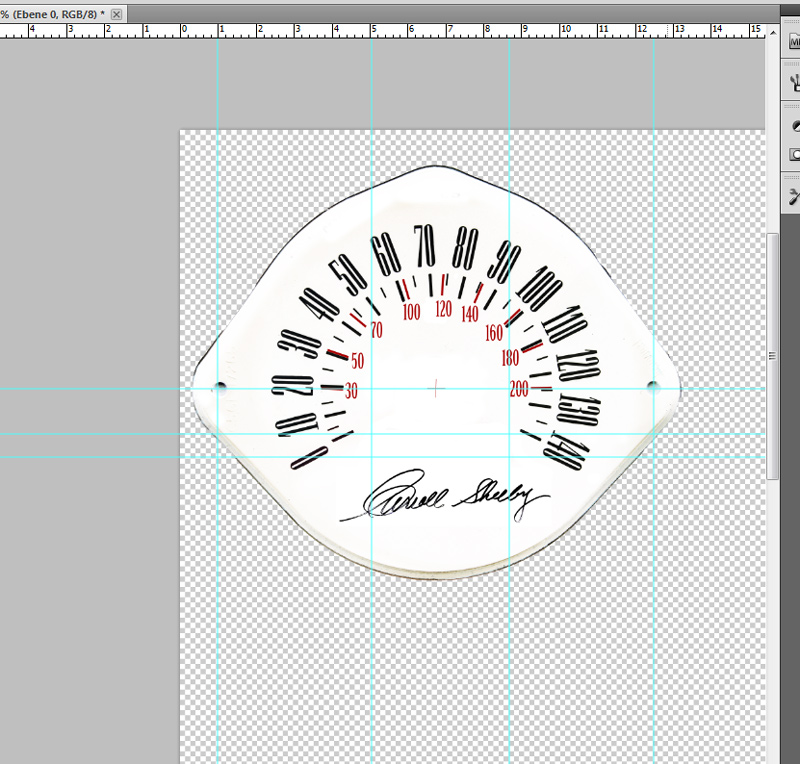The height and width of the screenshot is (764, 800).
Task: Open the Brush Presets panel icon
Action: (x=794, y=82)
